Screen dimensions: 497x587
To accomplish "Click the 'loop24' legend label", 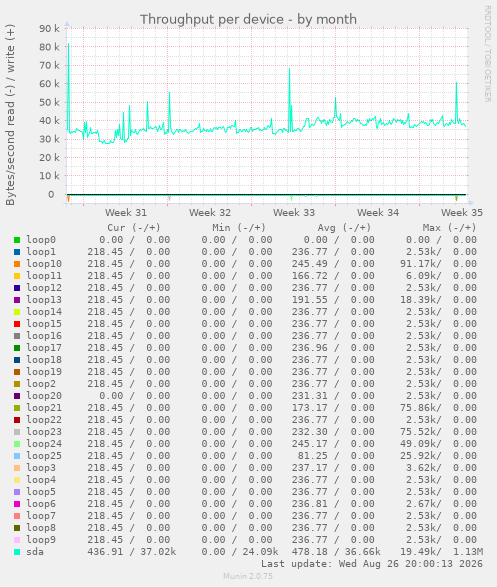I will pyautogui.click(x=44, y=444).
